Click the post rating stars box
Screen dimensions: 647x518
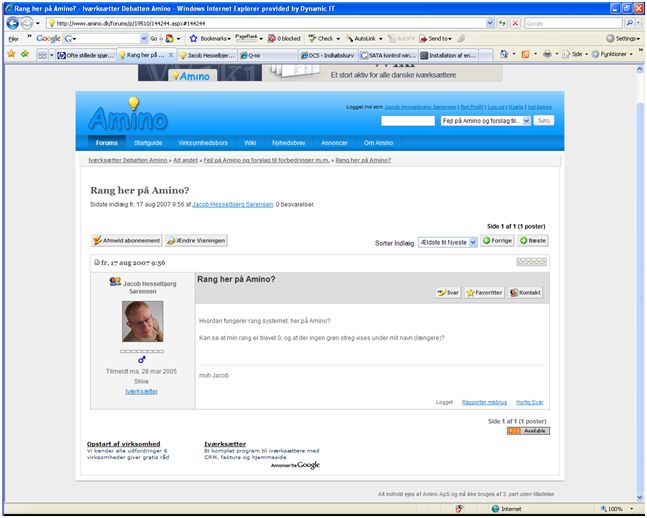pyautogui.click(x=531, y=262)
